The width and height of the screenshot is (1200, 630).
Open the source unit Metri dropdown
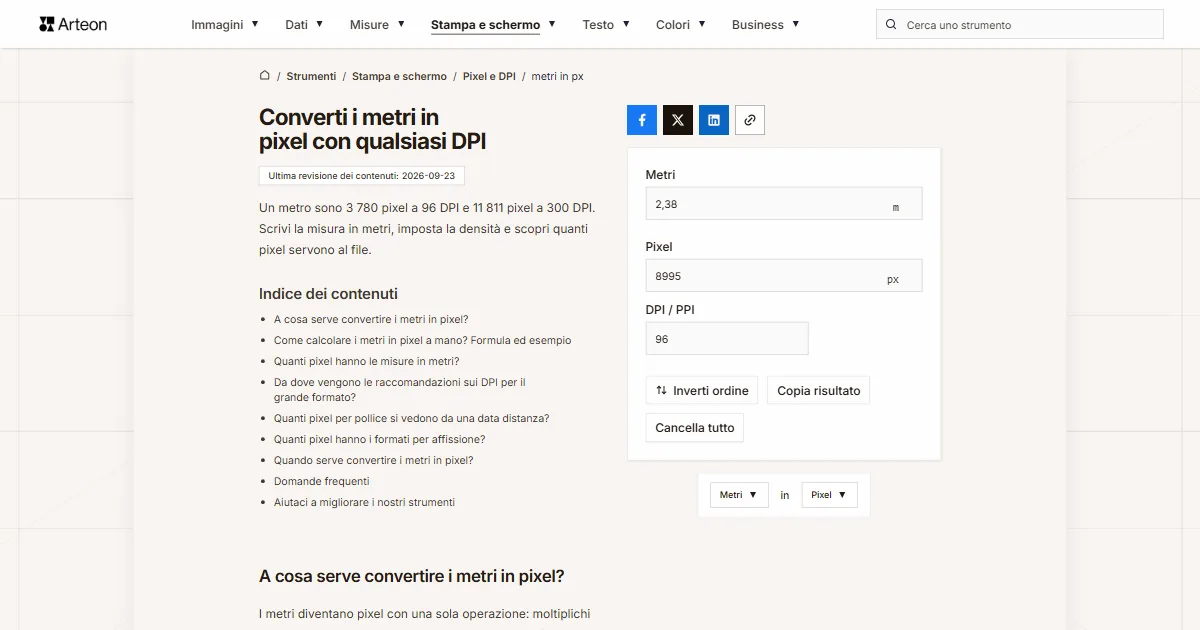pos(739,495)
